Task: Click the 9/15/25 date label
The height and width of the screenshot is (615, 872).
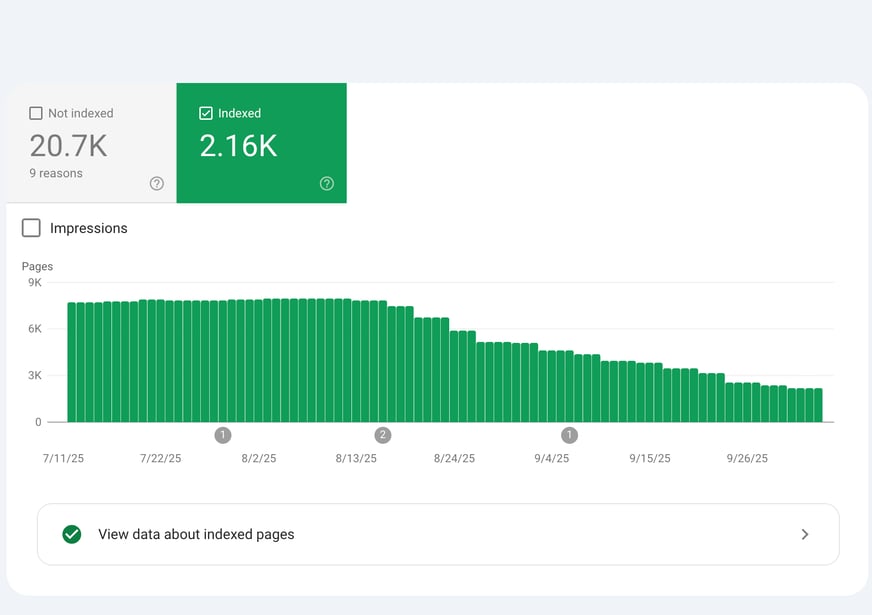Action: point(650,459)
